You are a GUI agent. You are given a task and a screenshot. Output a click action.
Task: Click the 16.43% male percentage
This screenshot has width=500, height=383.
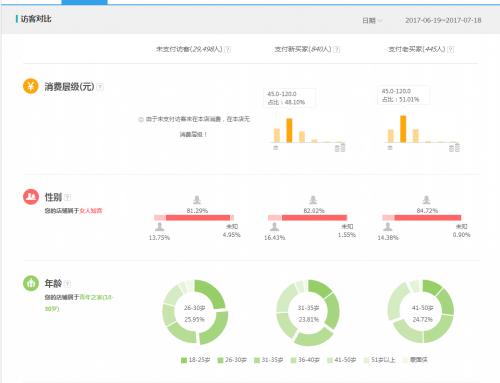click(x=274, y=238)
